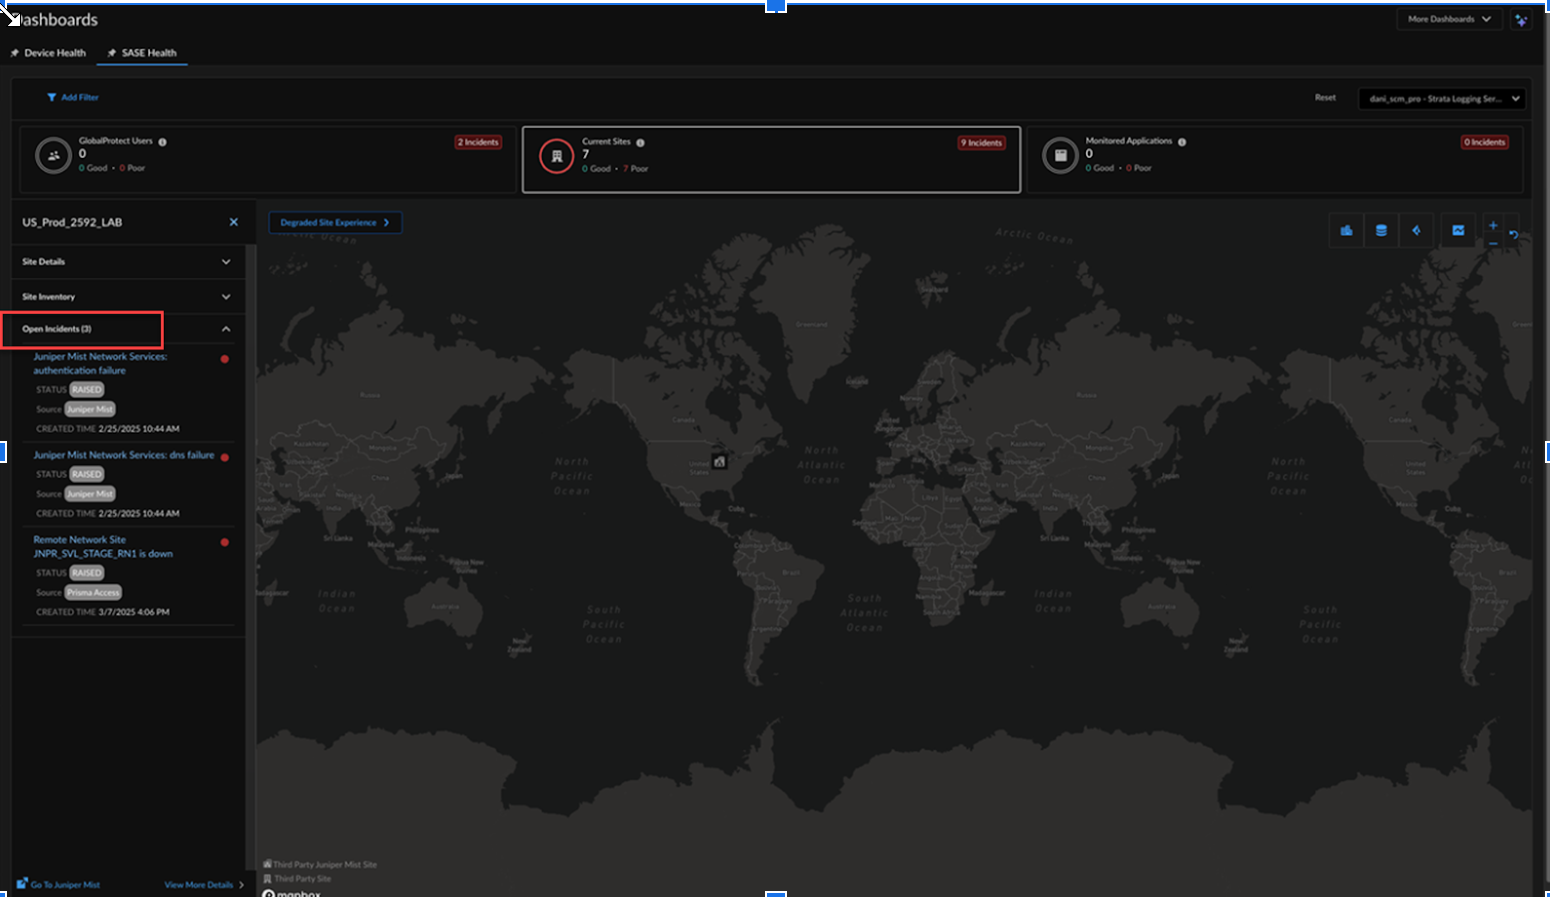This screenshot has width=1550, height=897.
Task: Click the chart view map icon
Action: tap(1458, 230)
